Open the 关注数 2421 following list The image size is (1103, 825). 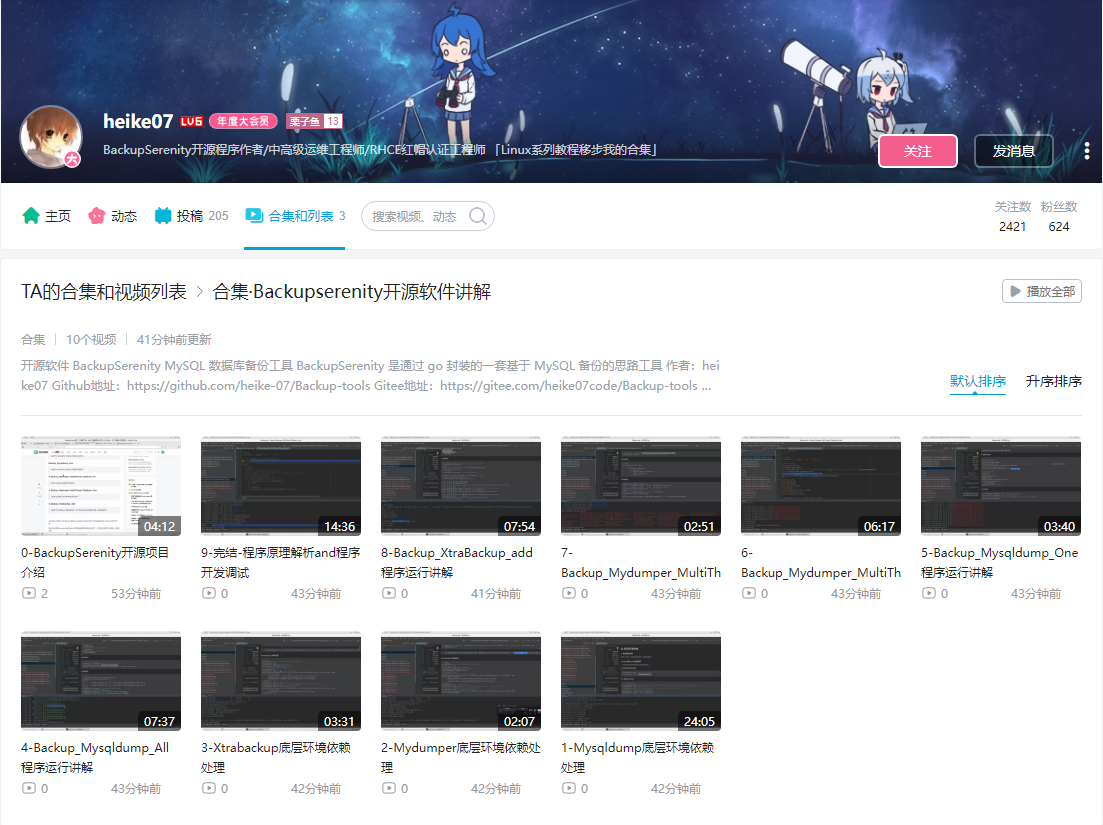pos(1012,216)
